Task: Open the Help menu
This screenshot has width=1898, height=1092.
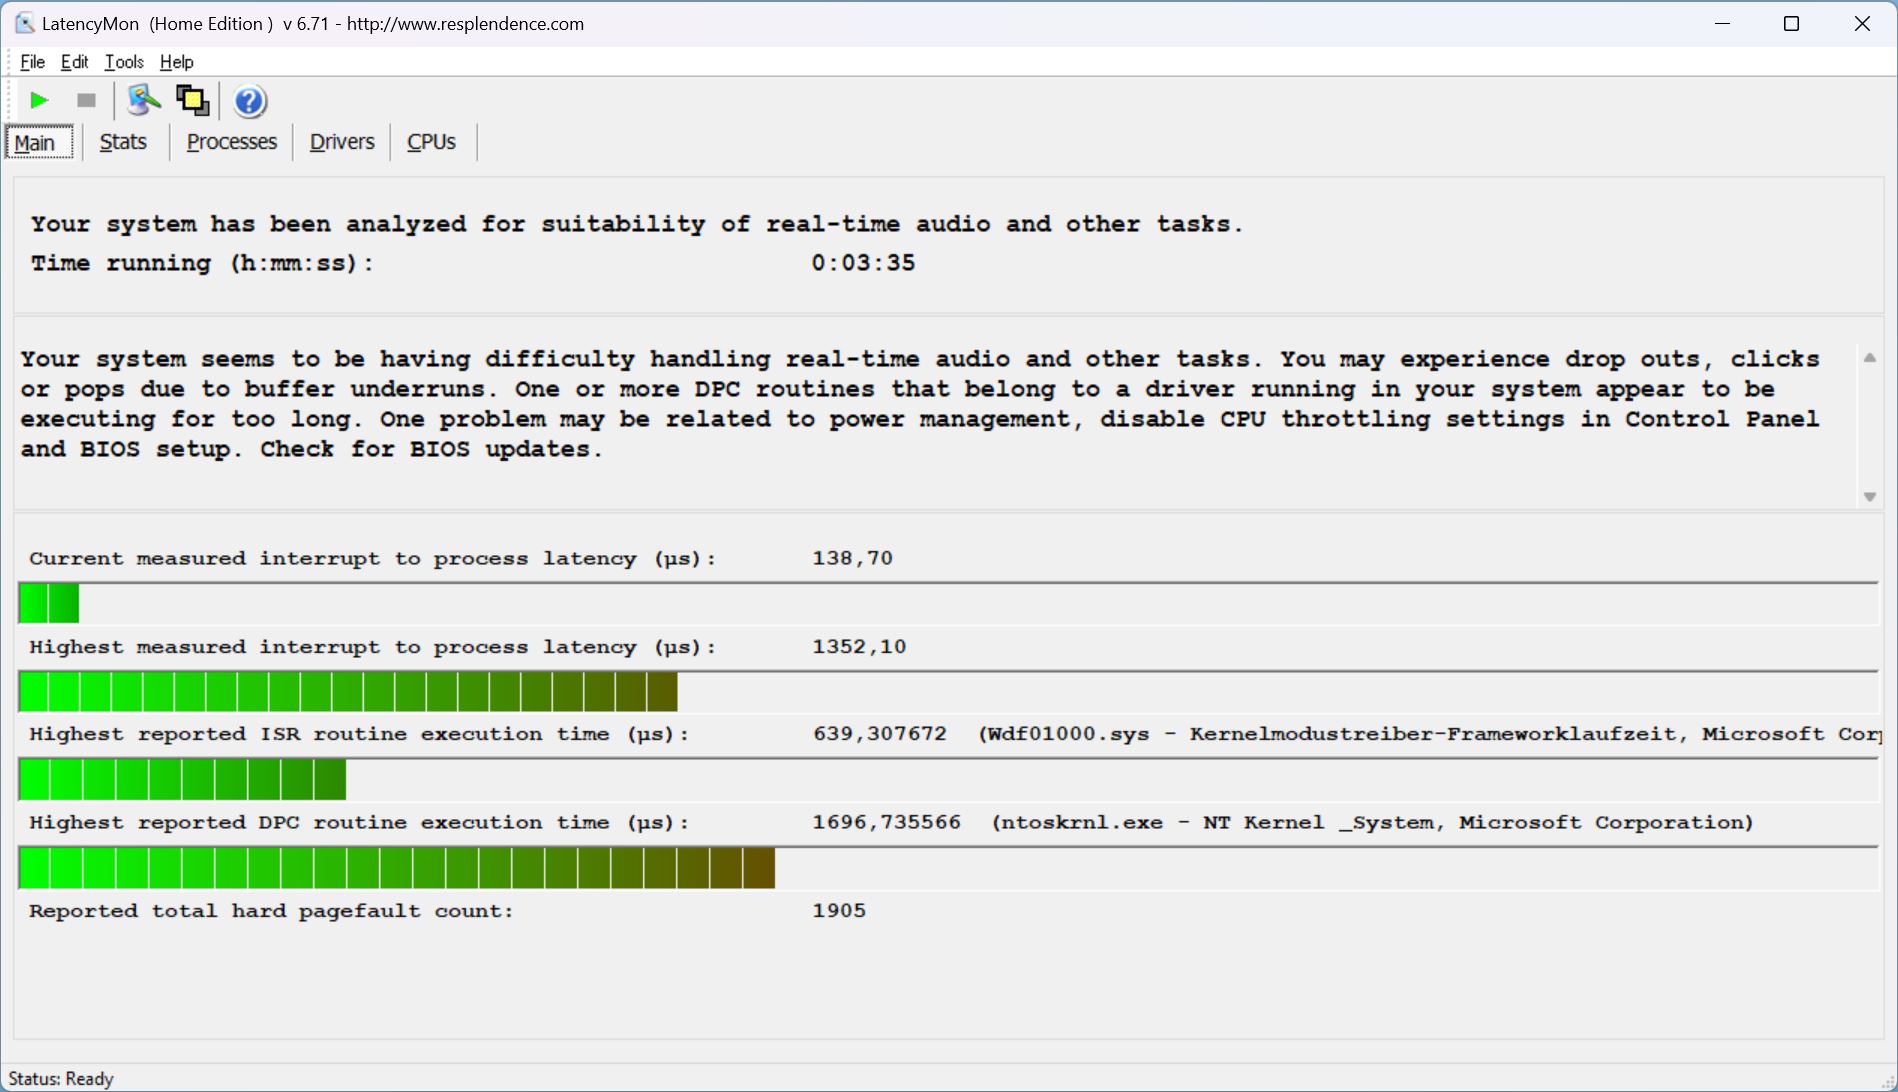Action: [176, 62]
